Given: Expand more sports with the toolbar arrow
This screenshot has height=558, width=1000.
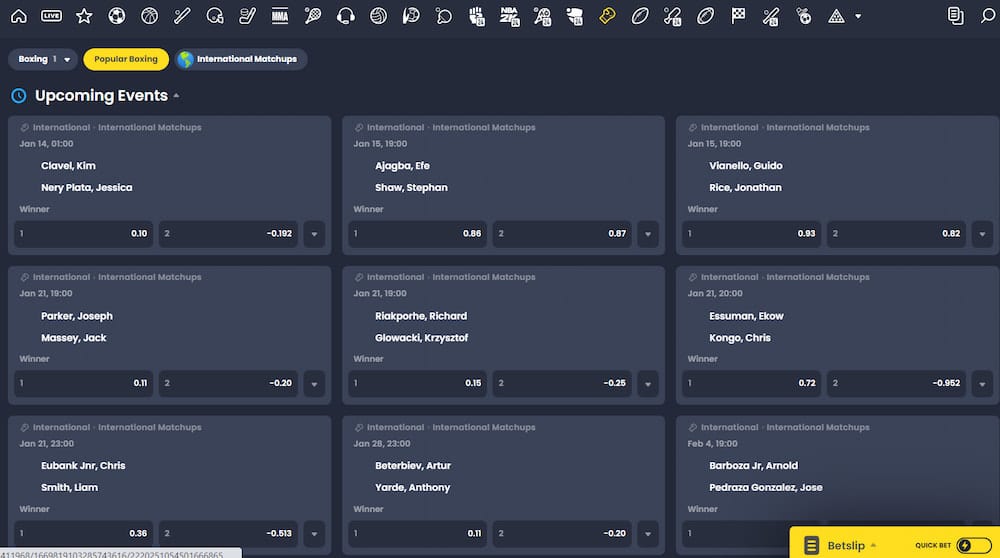Looking at the screenshot, I should (x=858, y=17).
